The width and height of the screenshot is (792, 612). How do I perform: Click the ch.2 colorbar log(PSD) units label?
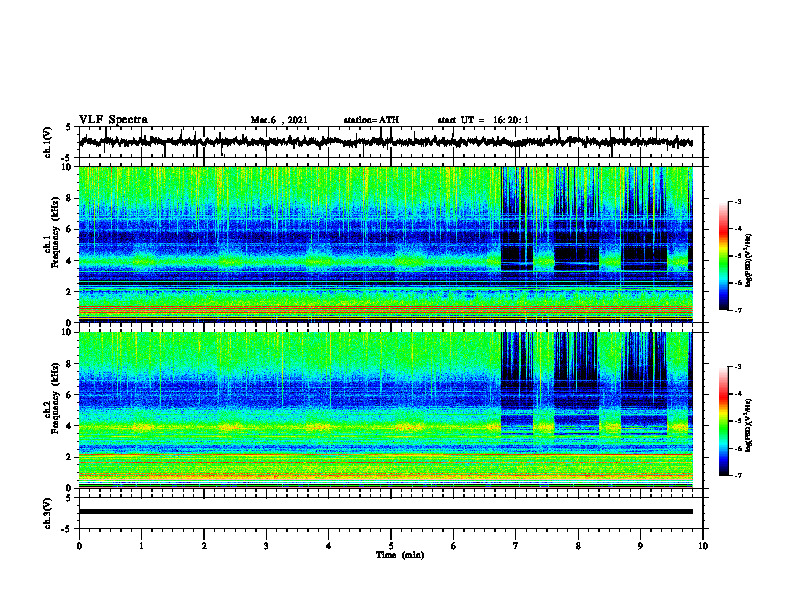tap(749, 425)
